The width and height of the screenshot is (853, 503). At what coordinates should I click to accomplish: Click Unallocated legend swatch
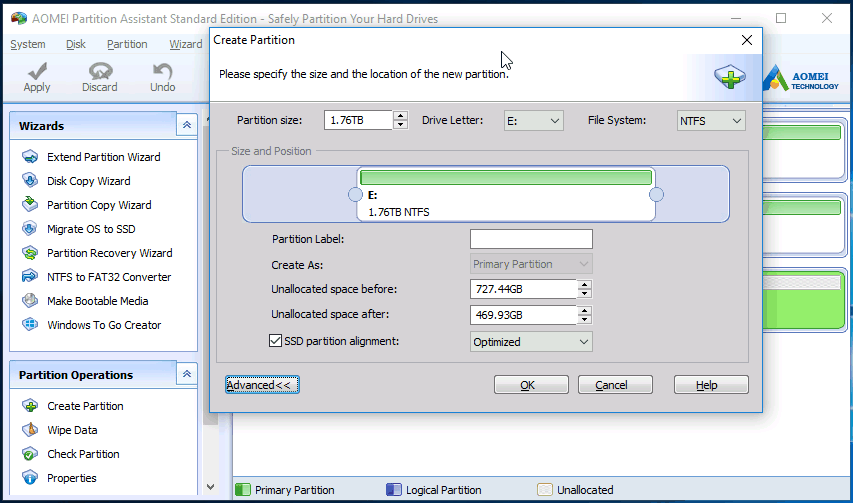click(545, 490)
